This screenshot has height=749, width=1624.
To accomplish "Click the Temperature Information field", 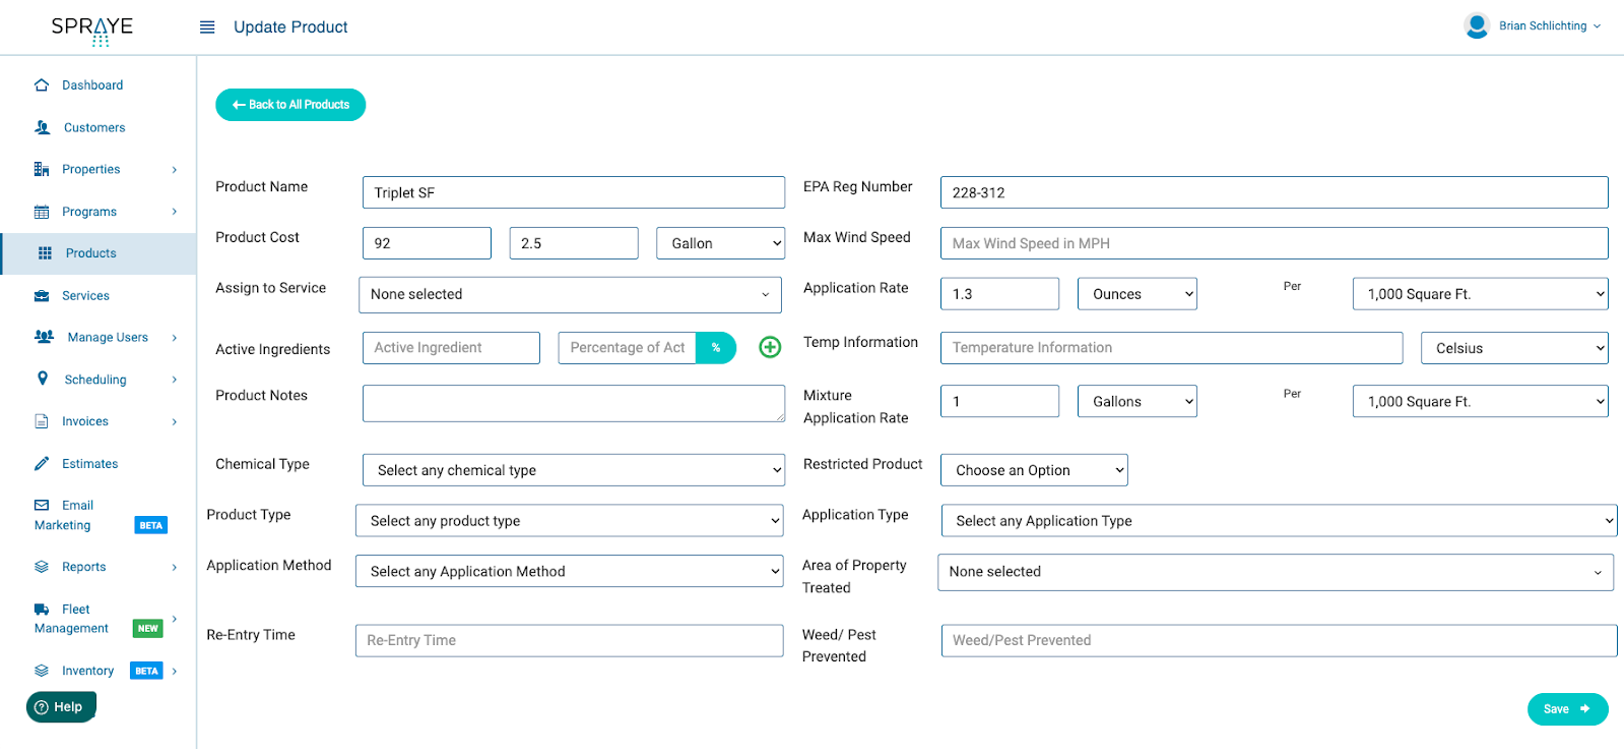I will [x=1172, y=348].
